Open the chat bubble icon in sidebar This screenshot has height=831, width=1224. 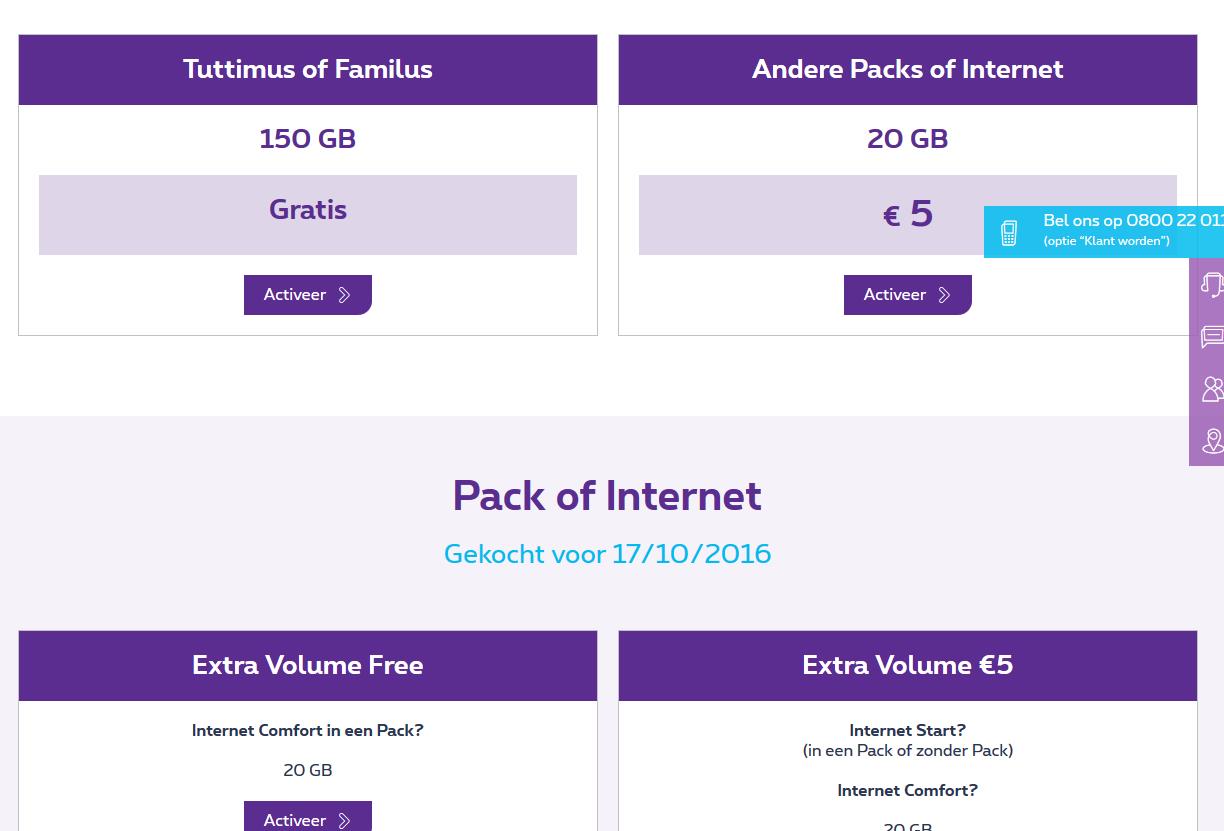[1211, 337]
